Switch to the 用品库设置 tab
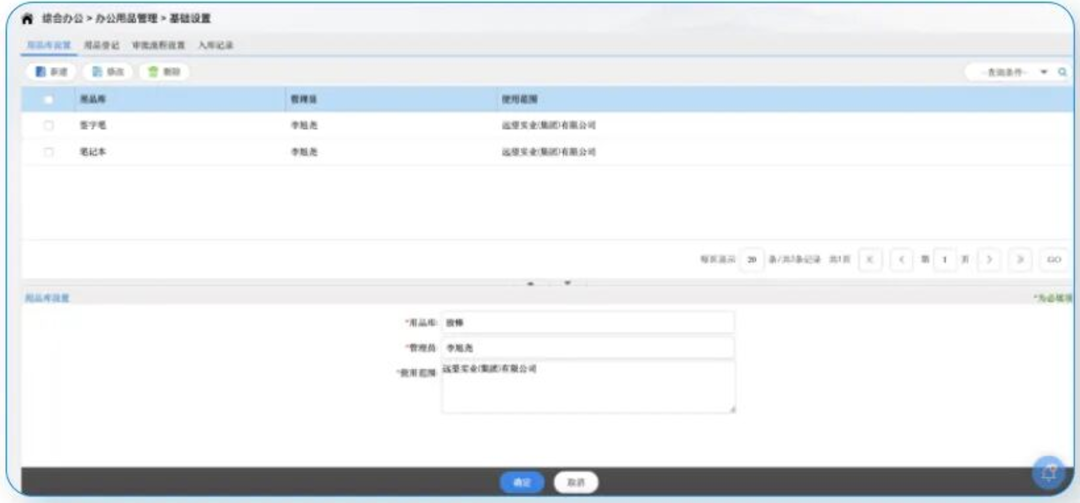The height and width of the screenshot is (503, 1080). [x=49, y=45]
